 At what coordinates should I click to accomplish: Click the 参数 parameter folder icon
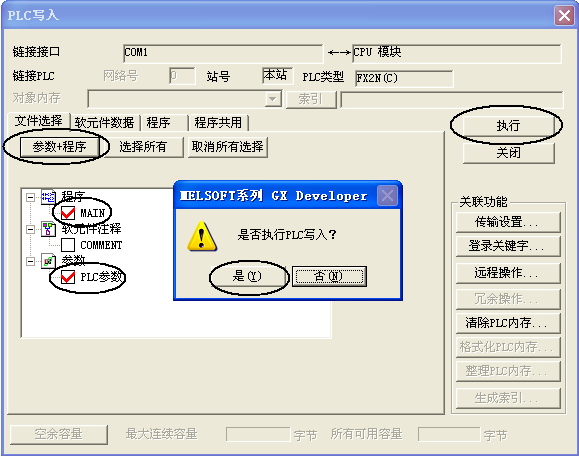coord(48,261)
